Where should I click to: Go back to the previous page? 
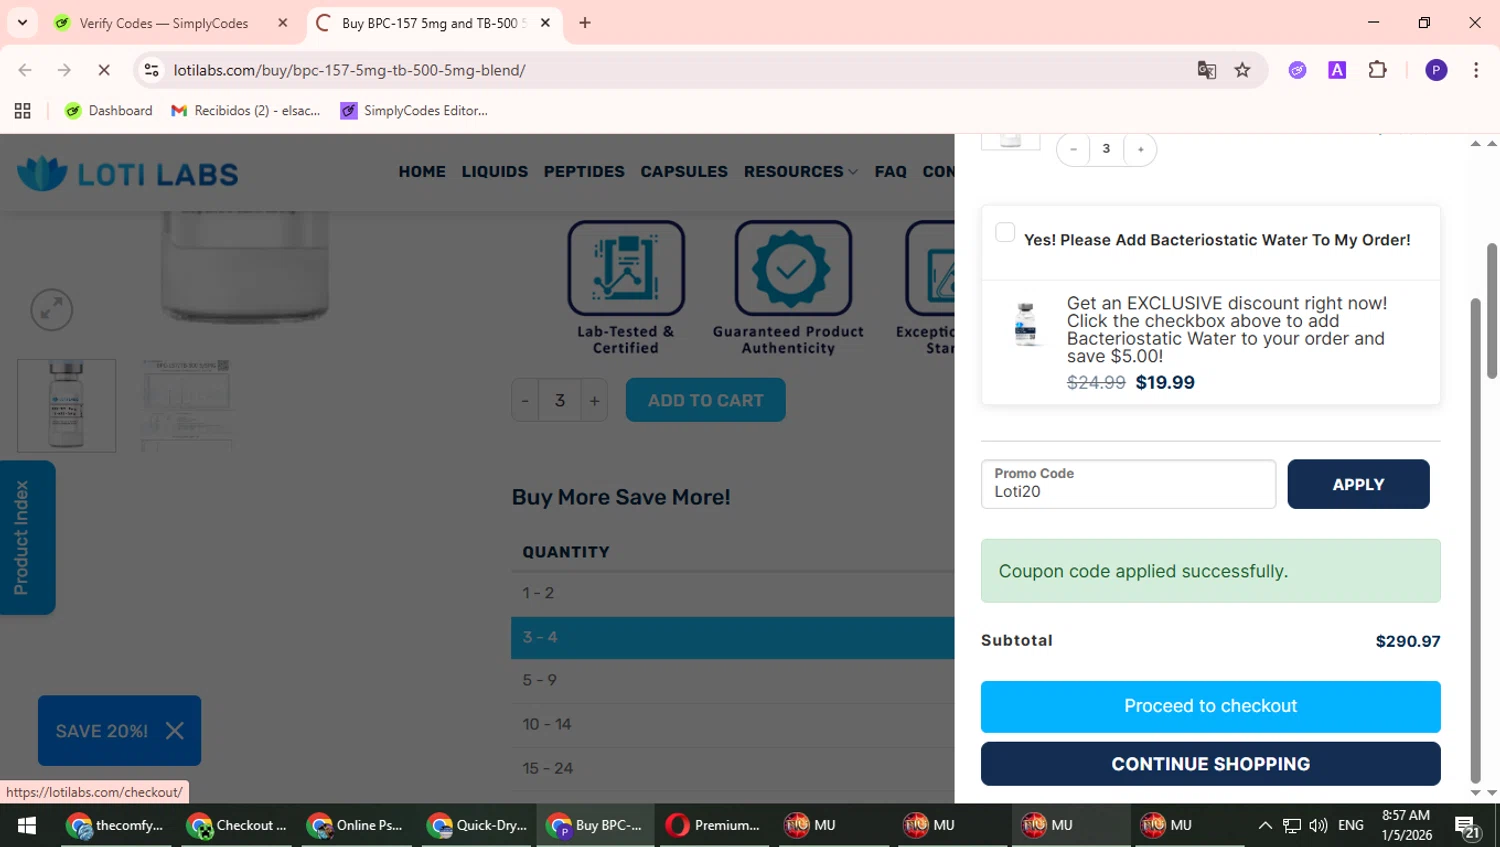(x=25, y=70)
